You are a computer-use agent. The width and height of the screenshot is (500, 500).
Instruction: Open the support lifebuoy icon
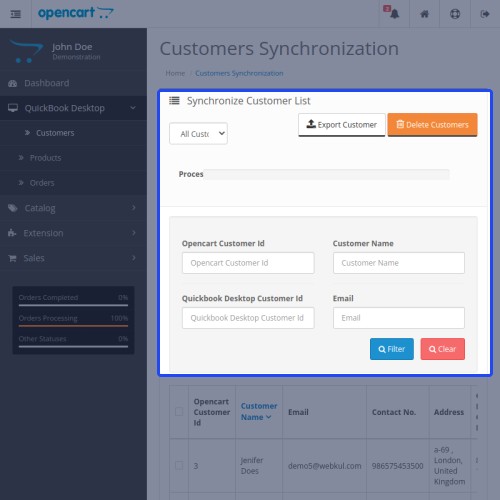pyautogui.click(x=455, y=14)
